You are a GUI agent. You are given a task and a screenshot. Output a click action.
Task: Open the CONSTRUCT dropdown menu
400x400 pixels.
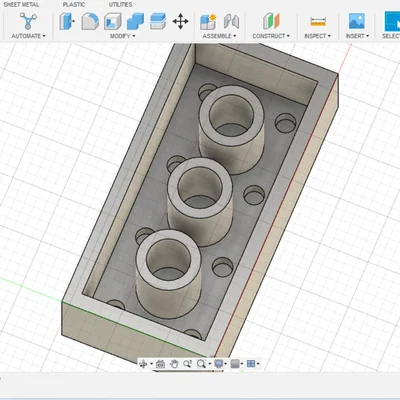coord(271,36)
